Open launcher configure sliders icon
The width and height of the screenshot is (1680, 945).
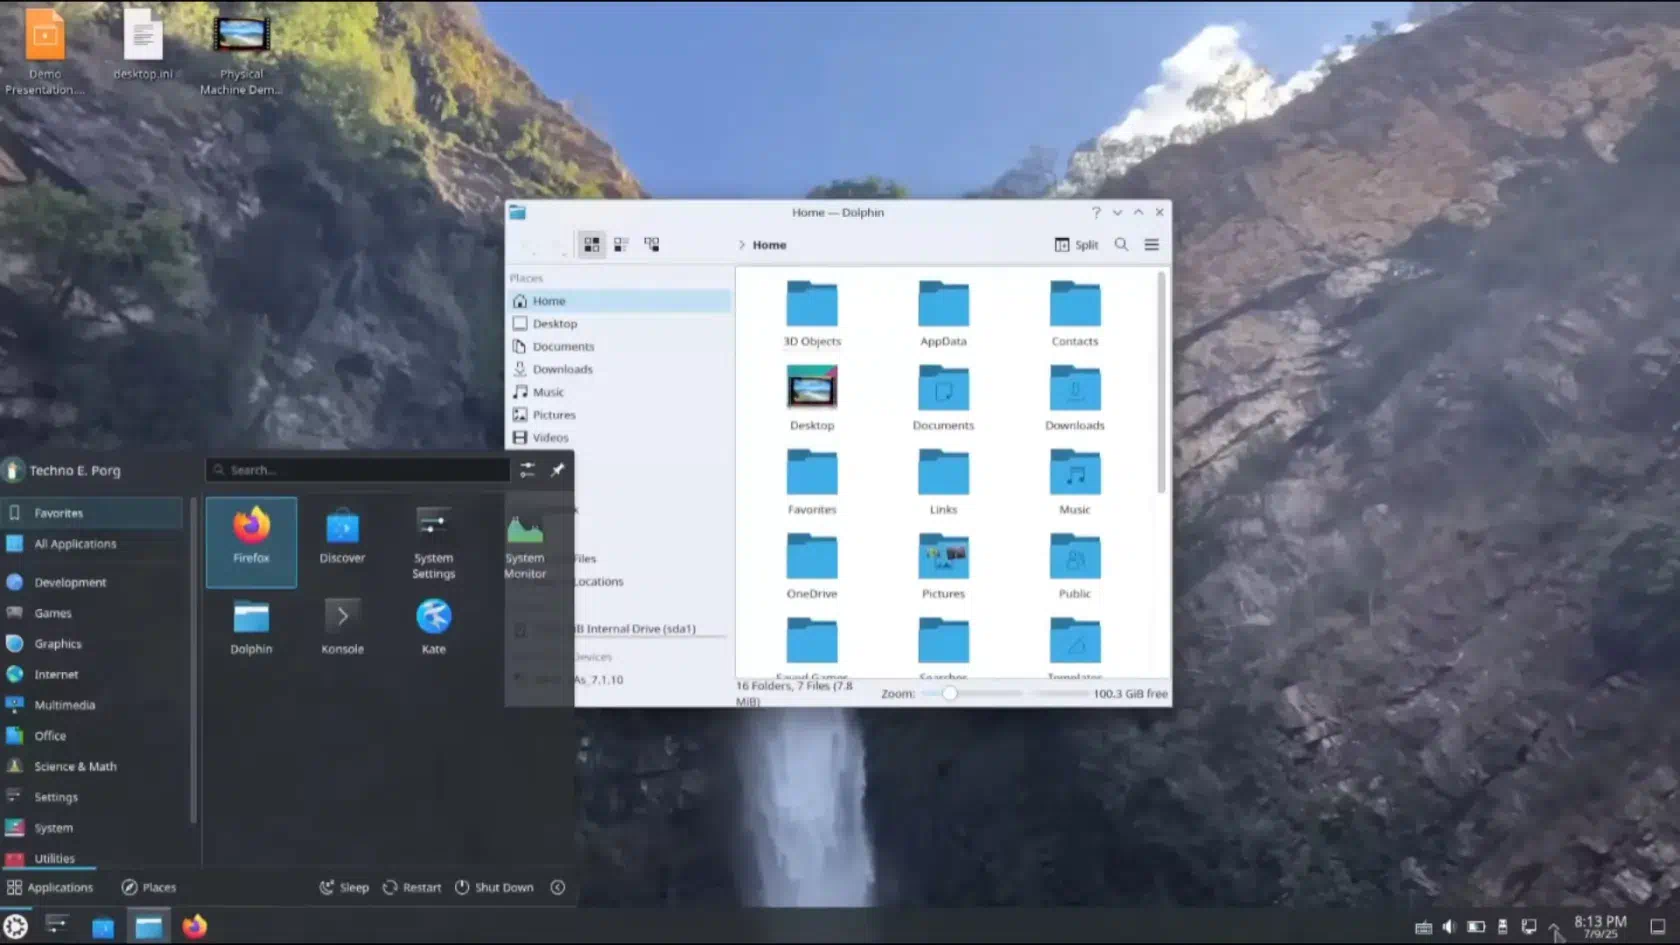[x=527, y=470]
